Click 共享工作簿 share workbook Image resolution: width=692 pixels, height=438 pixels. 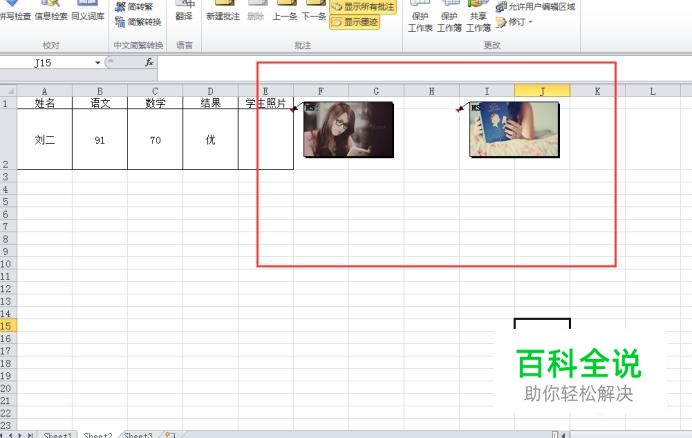coord(478,18)
